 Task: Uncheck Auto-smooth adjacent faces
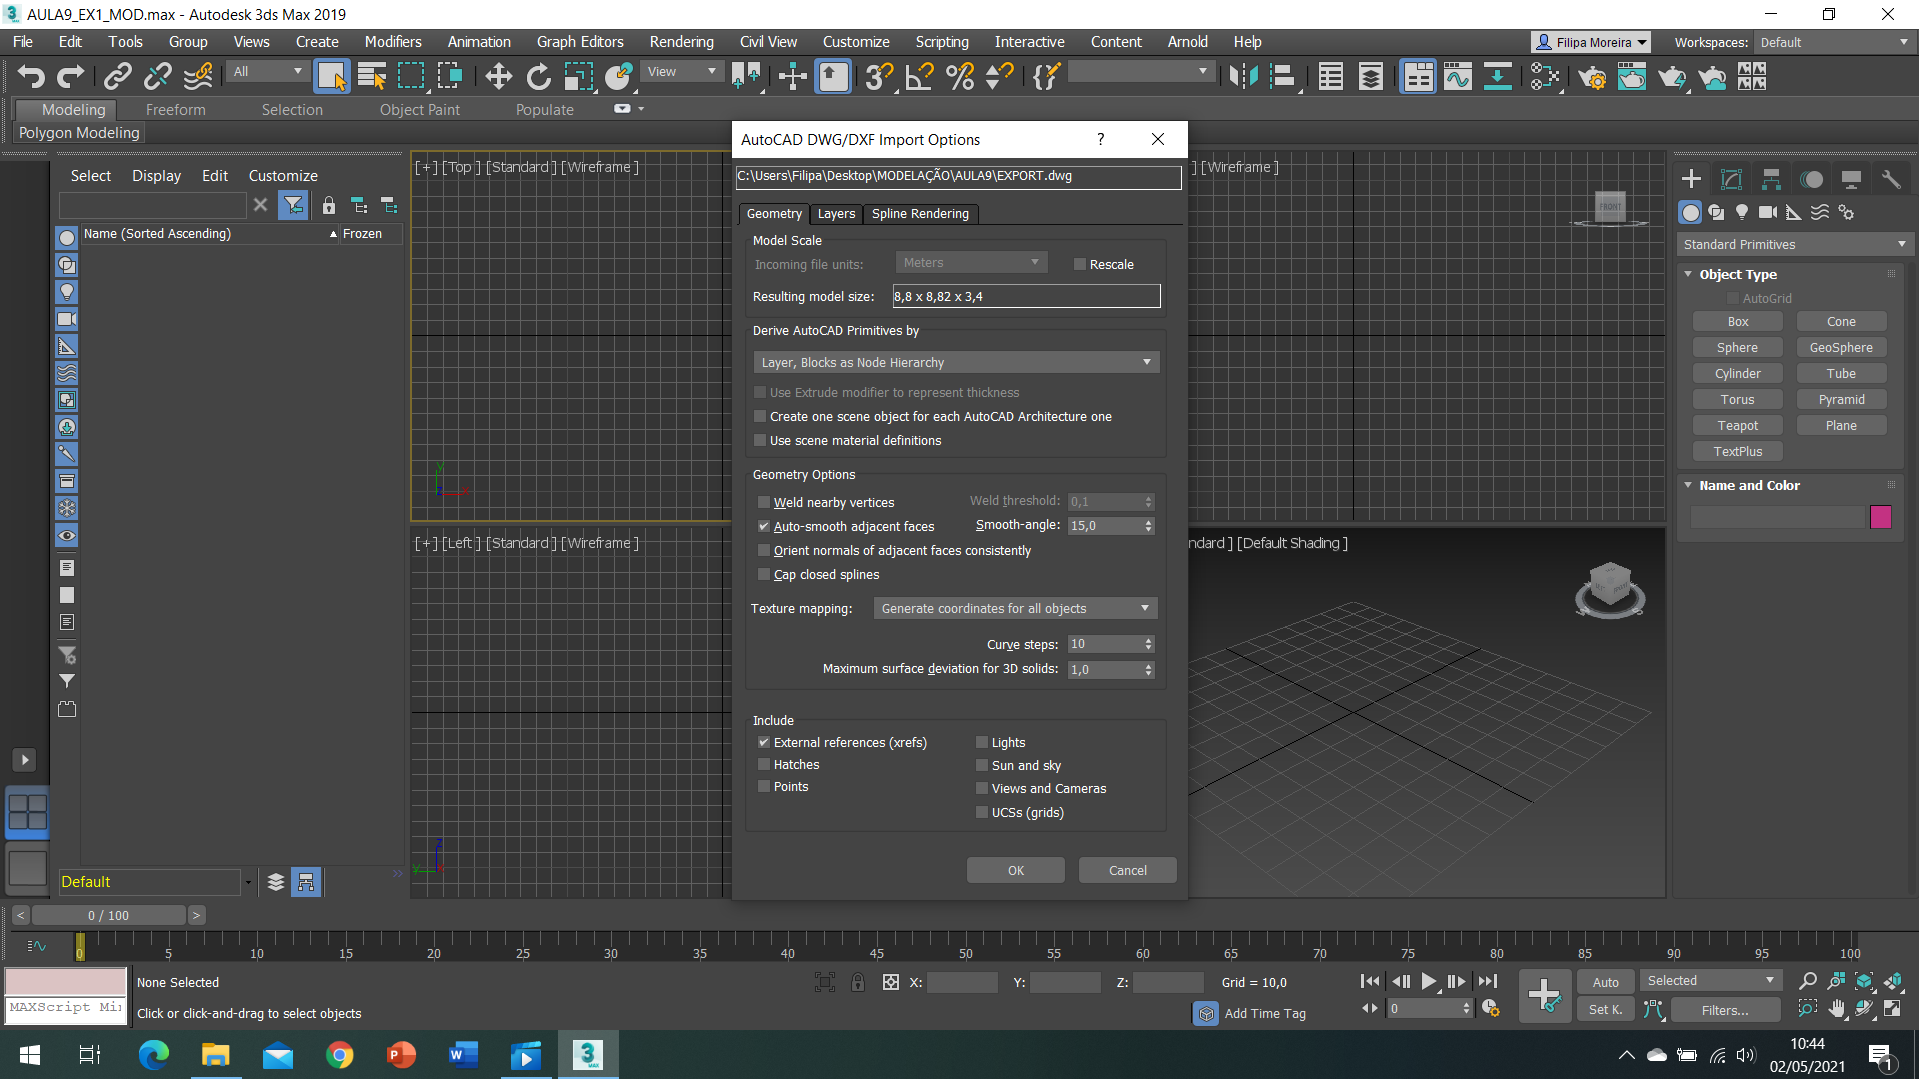click(764, 526)
